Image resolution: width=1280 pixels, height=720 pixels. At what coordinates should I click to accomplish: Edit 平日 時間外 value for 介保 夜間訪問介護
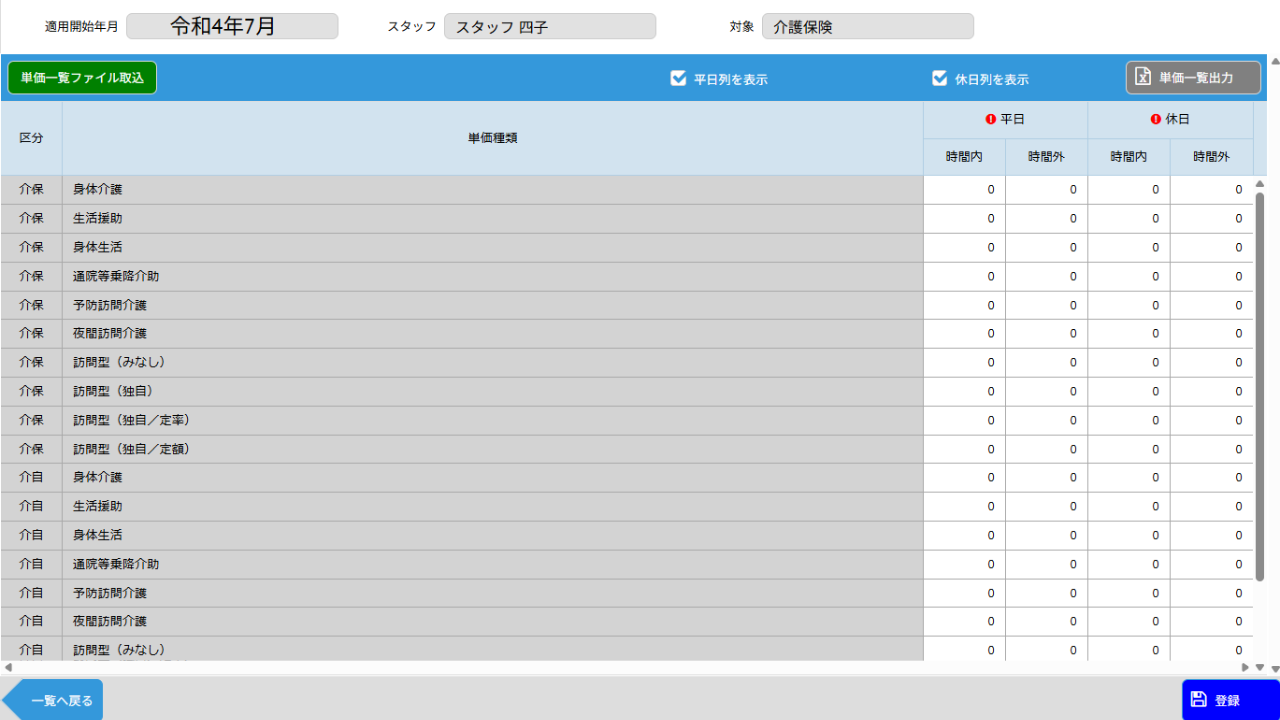click(x=1047, y=334)
